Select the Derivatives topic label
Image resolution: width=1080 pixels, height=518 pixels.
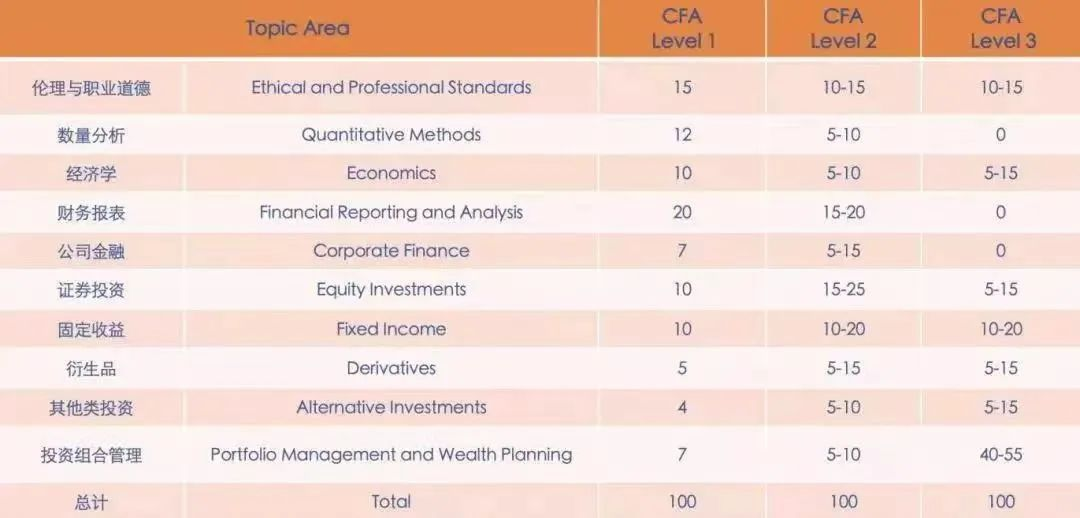pyautogui.click(x=391, y=368)
